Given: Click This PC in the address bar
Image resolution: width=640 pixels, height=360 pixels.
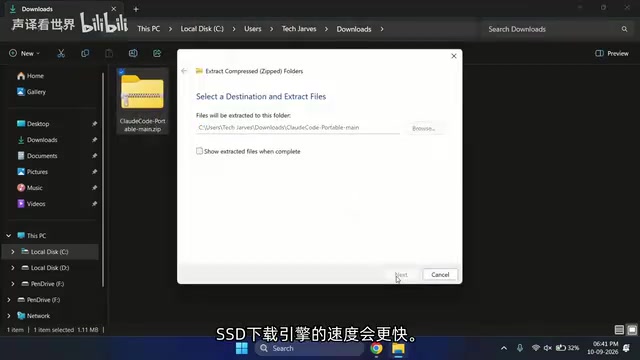Looking at the screenshot, I should pos(149,29).
